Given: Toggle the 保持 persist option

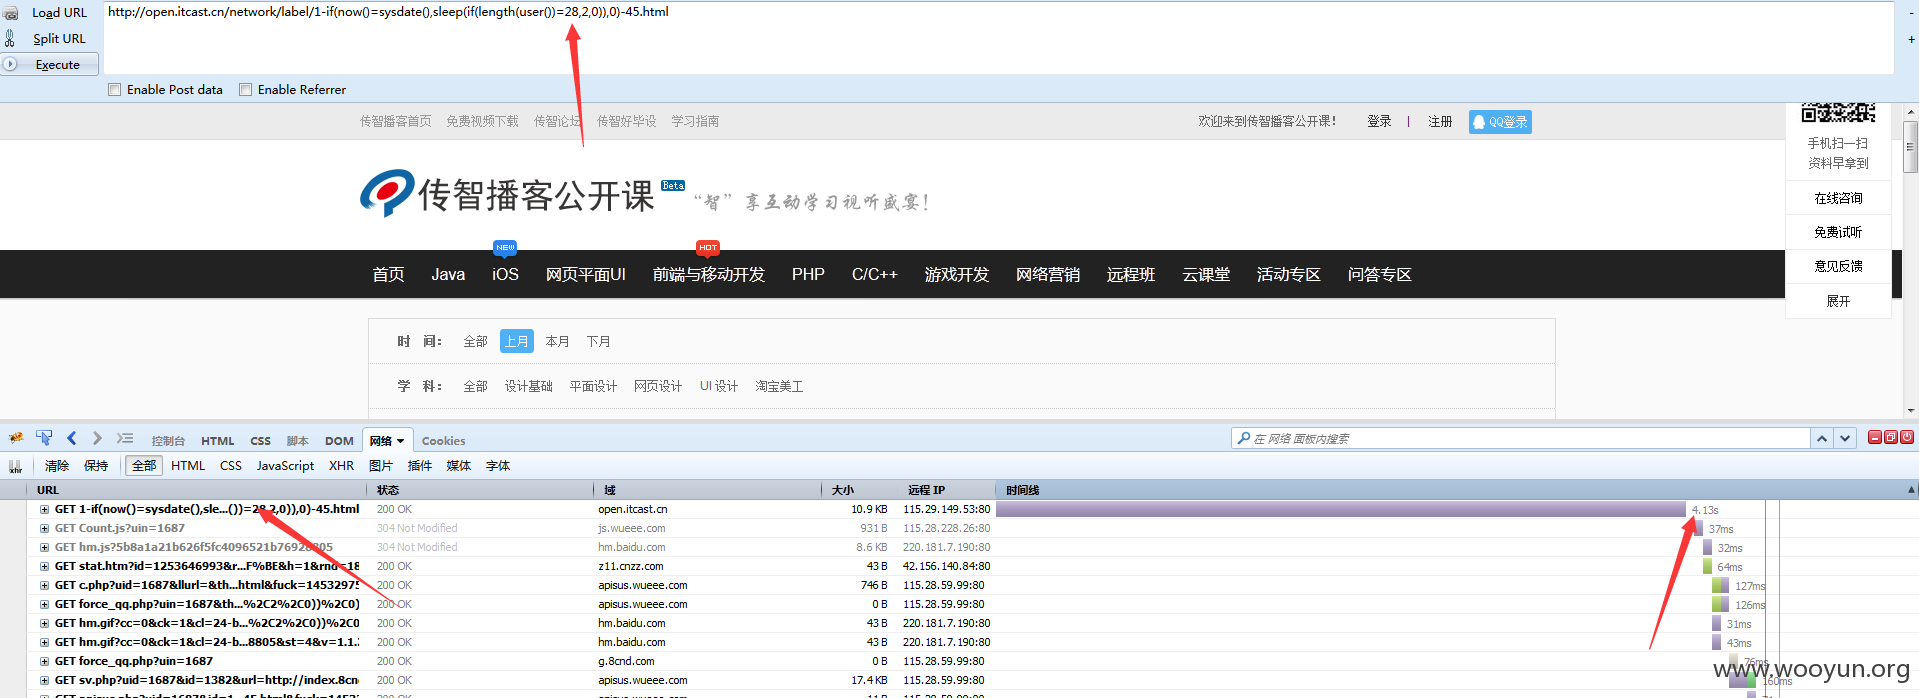Looking at the screenshot, I should click(x=96, y=466).
